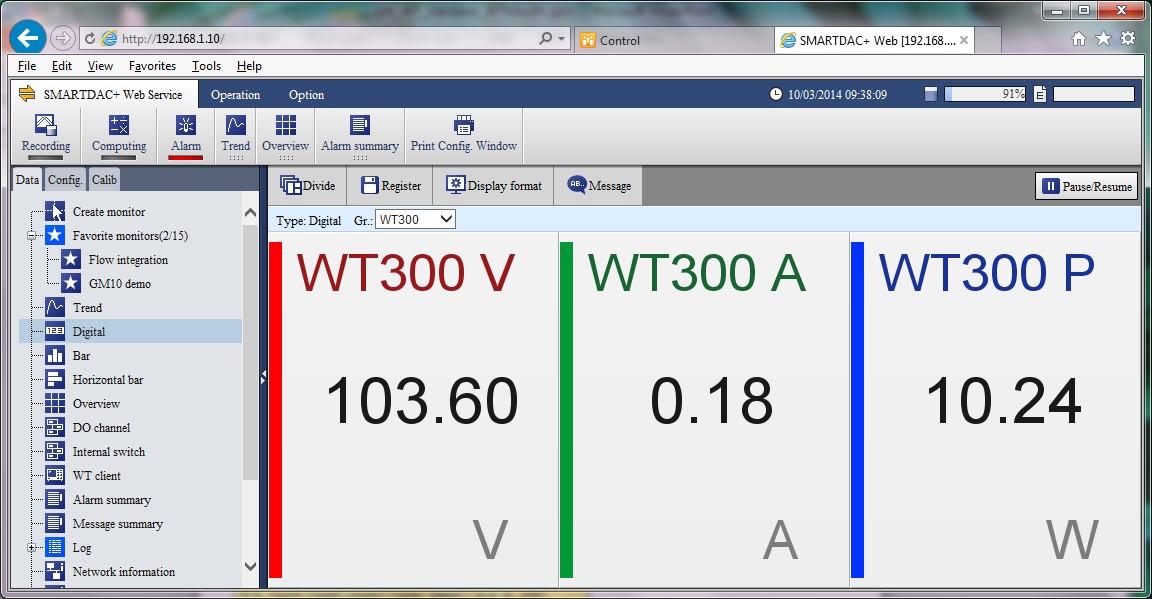
Task: Switch to the Operation tab
Action: 235,95
